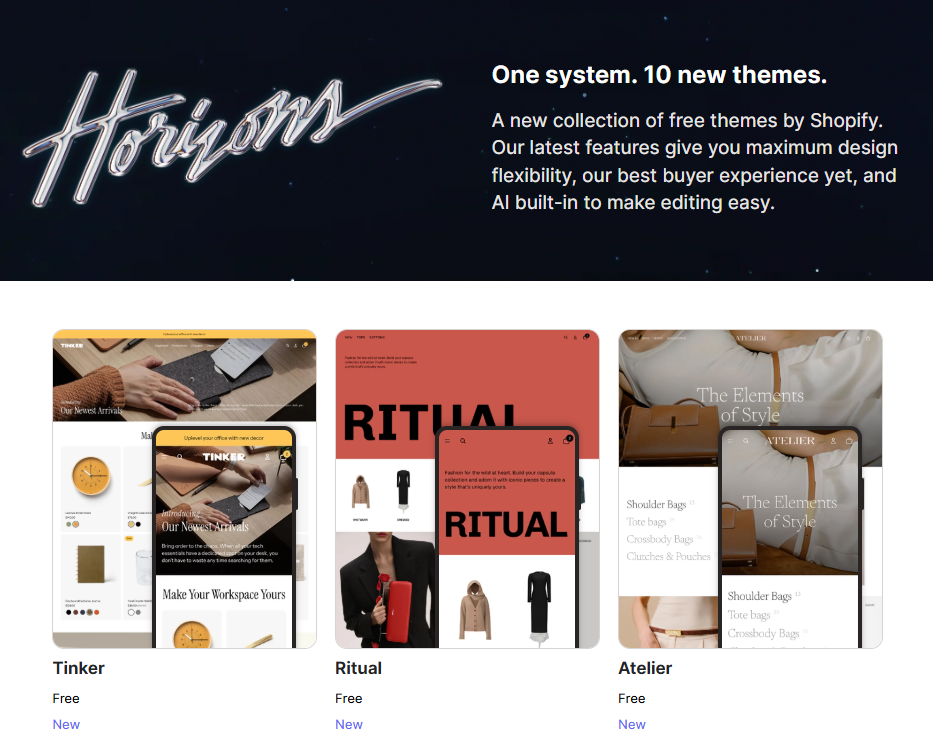Click the cart icon in Ritual phone preview
Image resolution: width=933 pixels, height=742 pixels.
point(566,441)
